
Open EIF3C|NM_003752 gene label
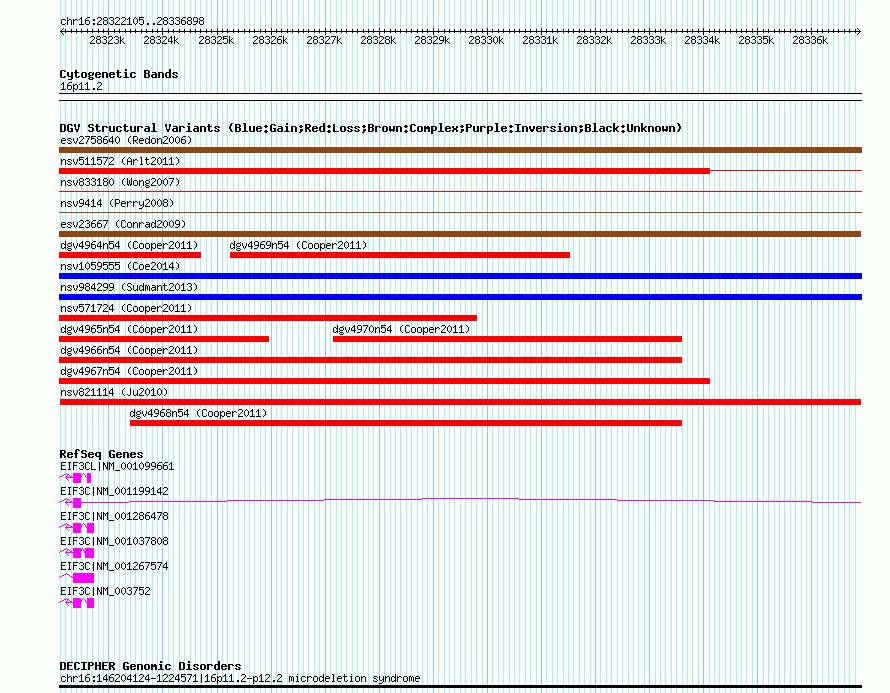(105, 591)
